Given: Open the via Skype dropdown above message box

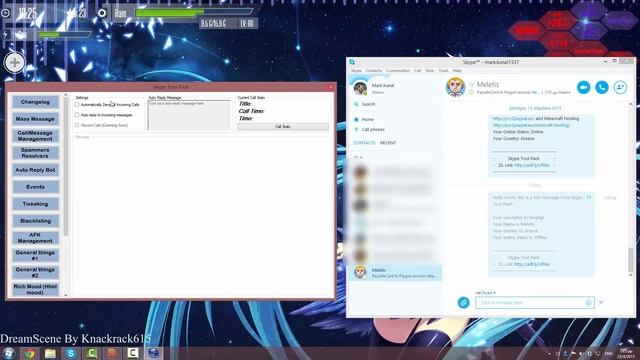Looking at the screenshot, I should pyautogui.click(x=485, y=293).
